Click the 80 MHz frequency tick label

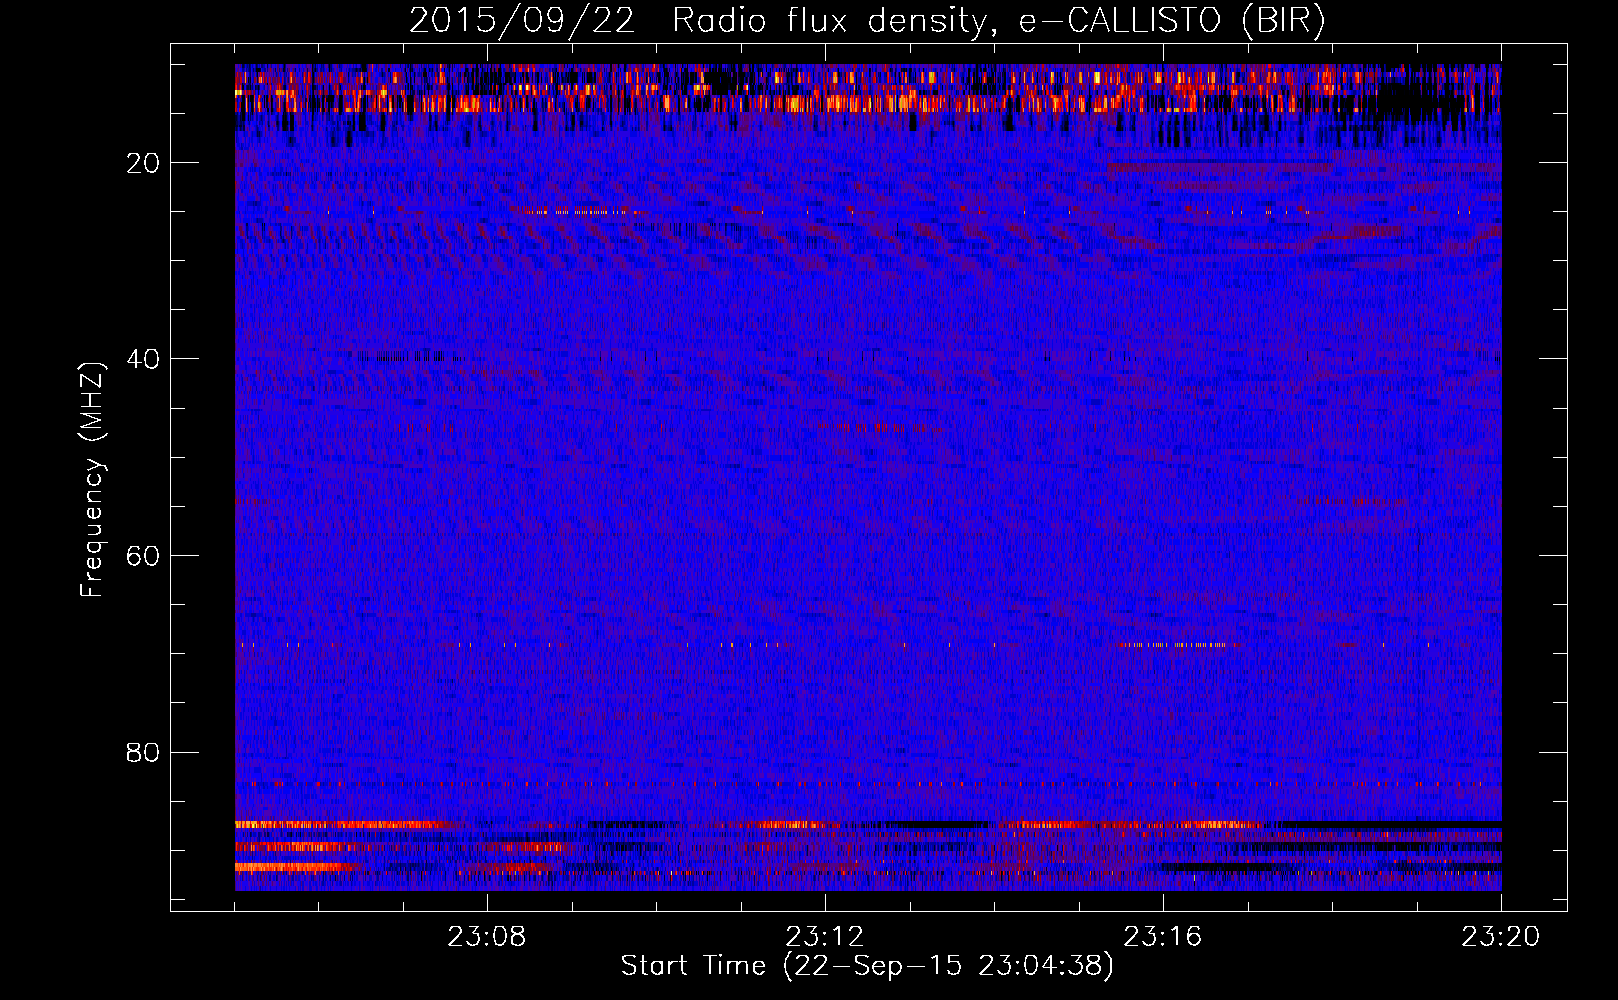(143, 752)
